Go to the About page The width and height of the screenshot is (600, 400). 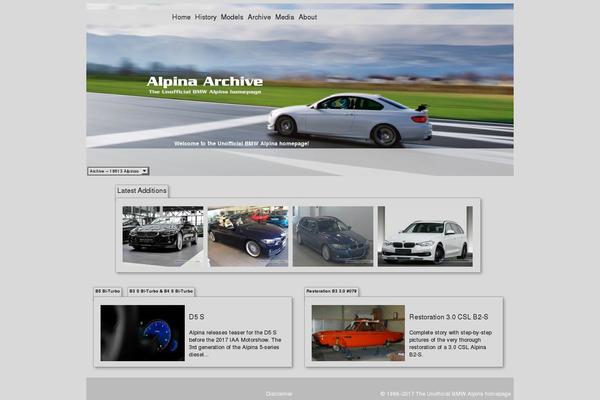tap(308, 17)
